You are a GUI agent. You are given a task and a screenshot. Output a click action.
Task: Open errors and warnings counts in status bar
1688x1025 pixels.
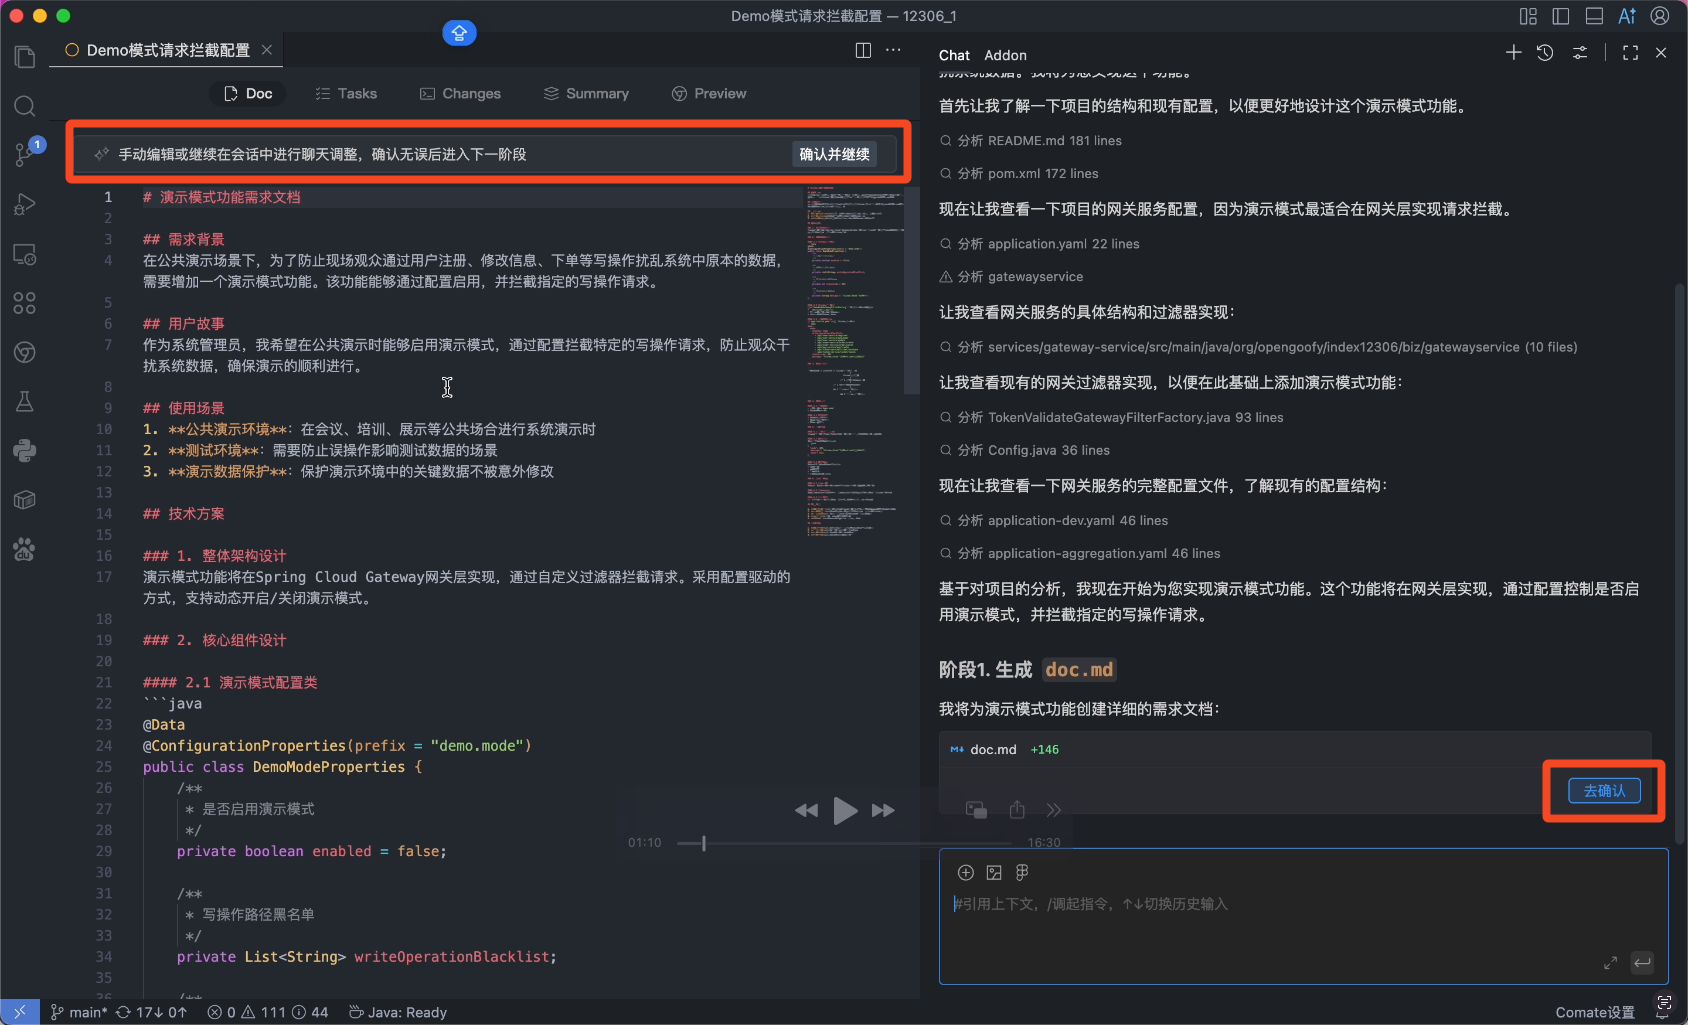point(268,1012)
